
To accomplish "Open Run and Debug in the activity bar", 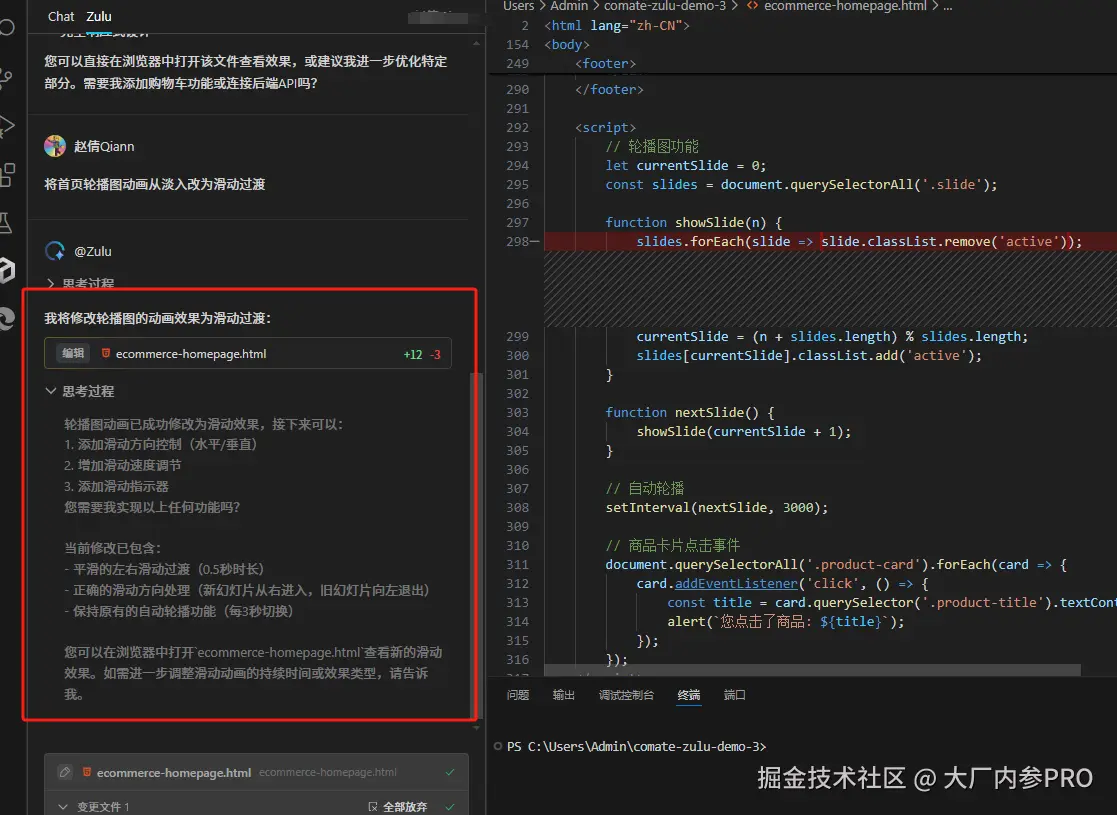I will (x=7, y=126).
